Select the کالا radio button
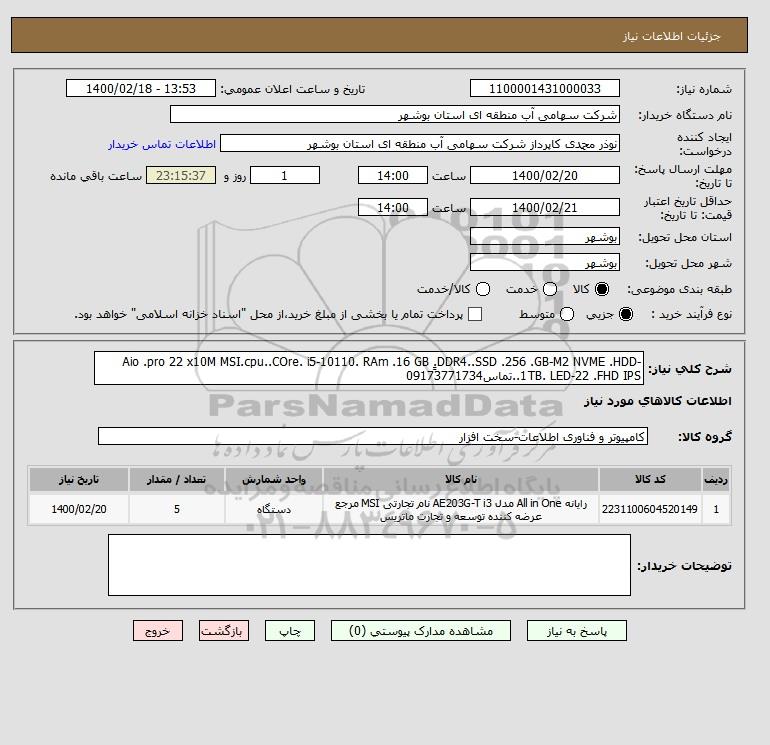 tap(602, 289)
